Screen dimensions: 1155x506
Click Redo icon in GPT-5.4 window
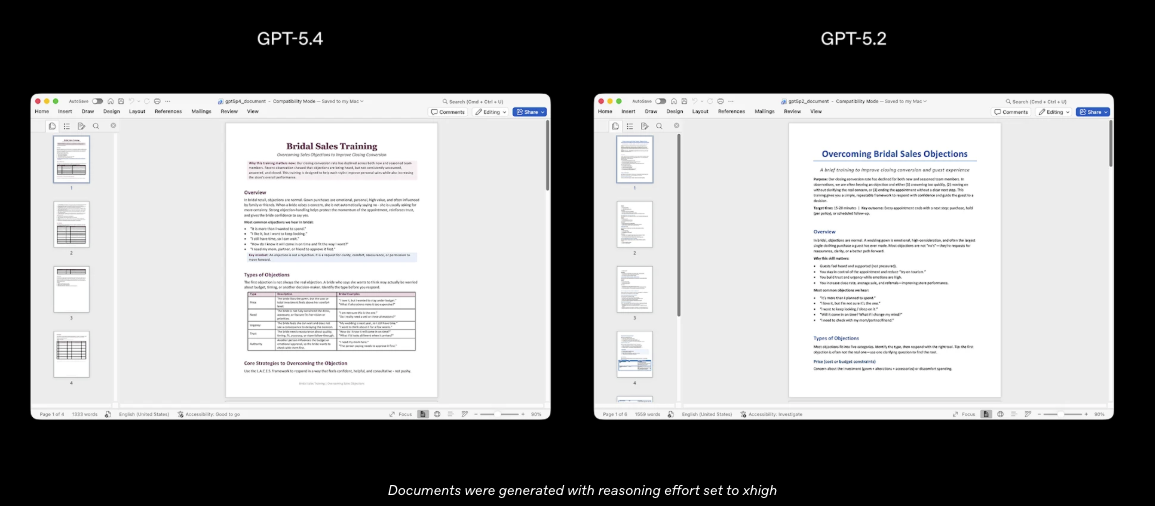[147, 101]
